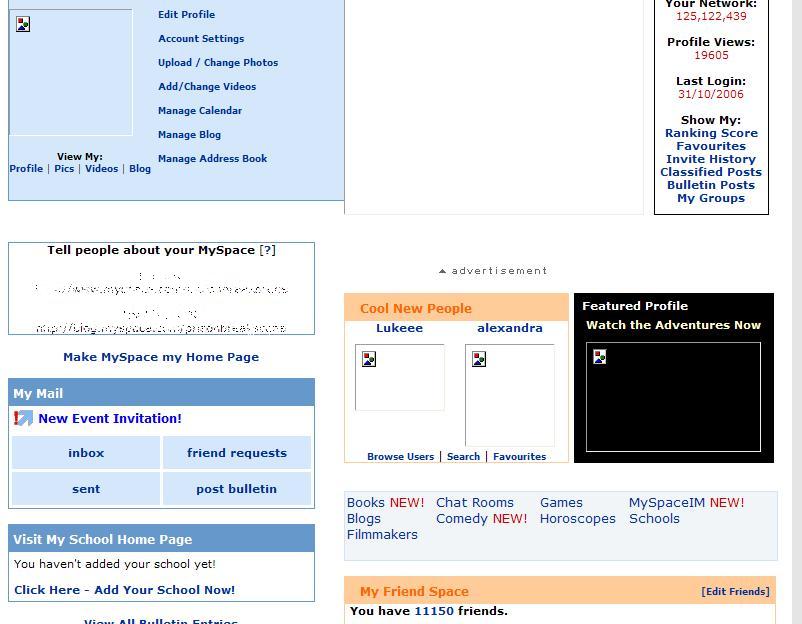The height and width of the screenshot is (624, 802).
Task: Click Make MySpace my Home Page
Action: pos(161,357)
